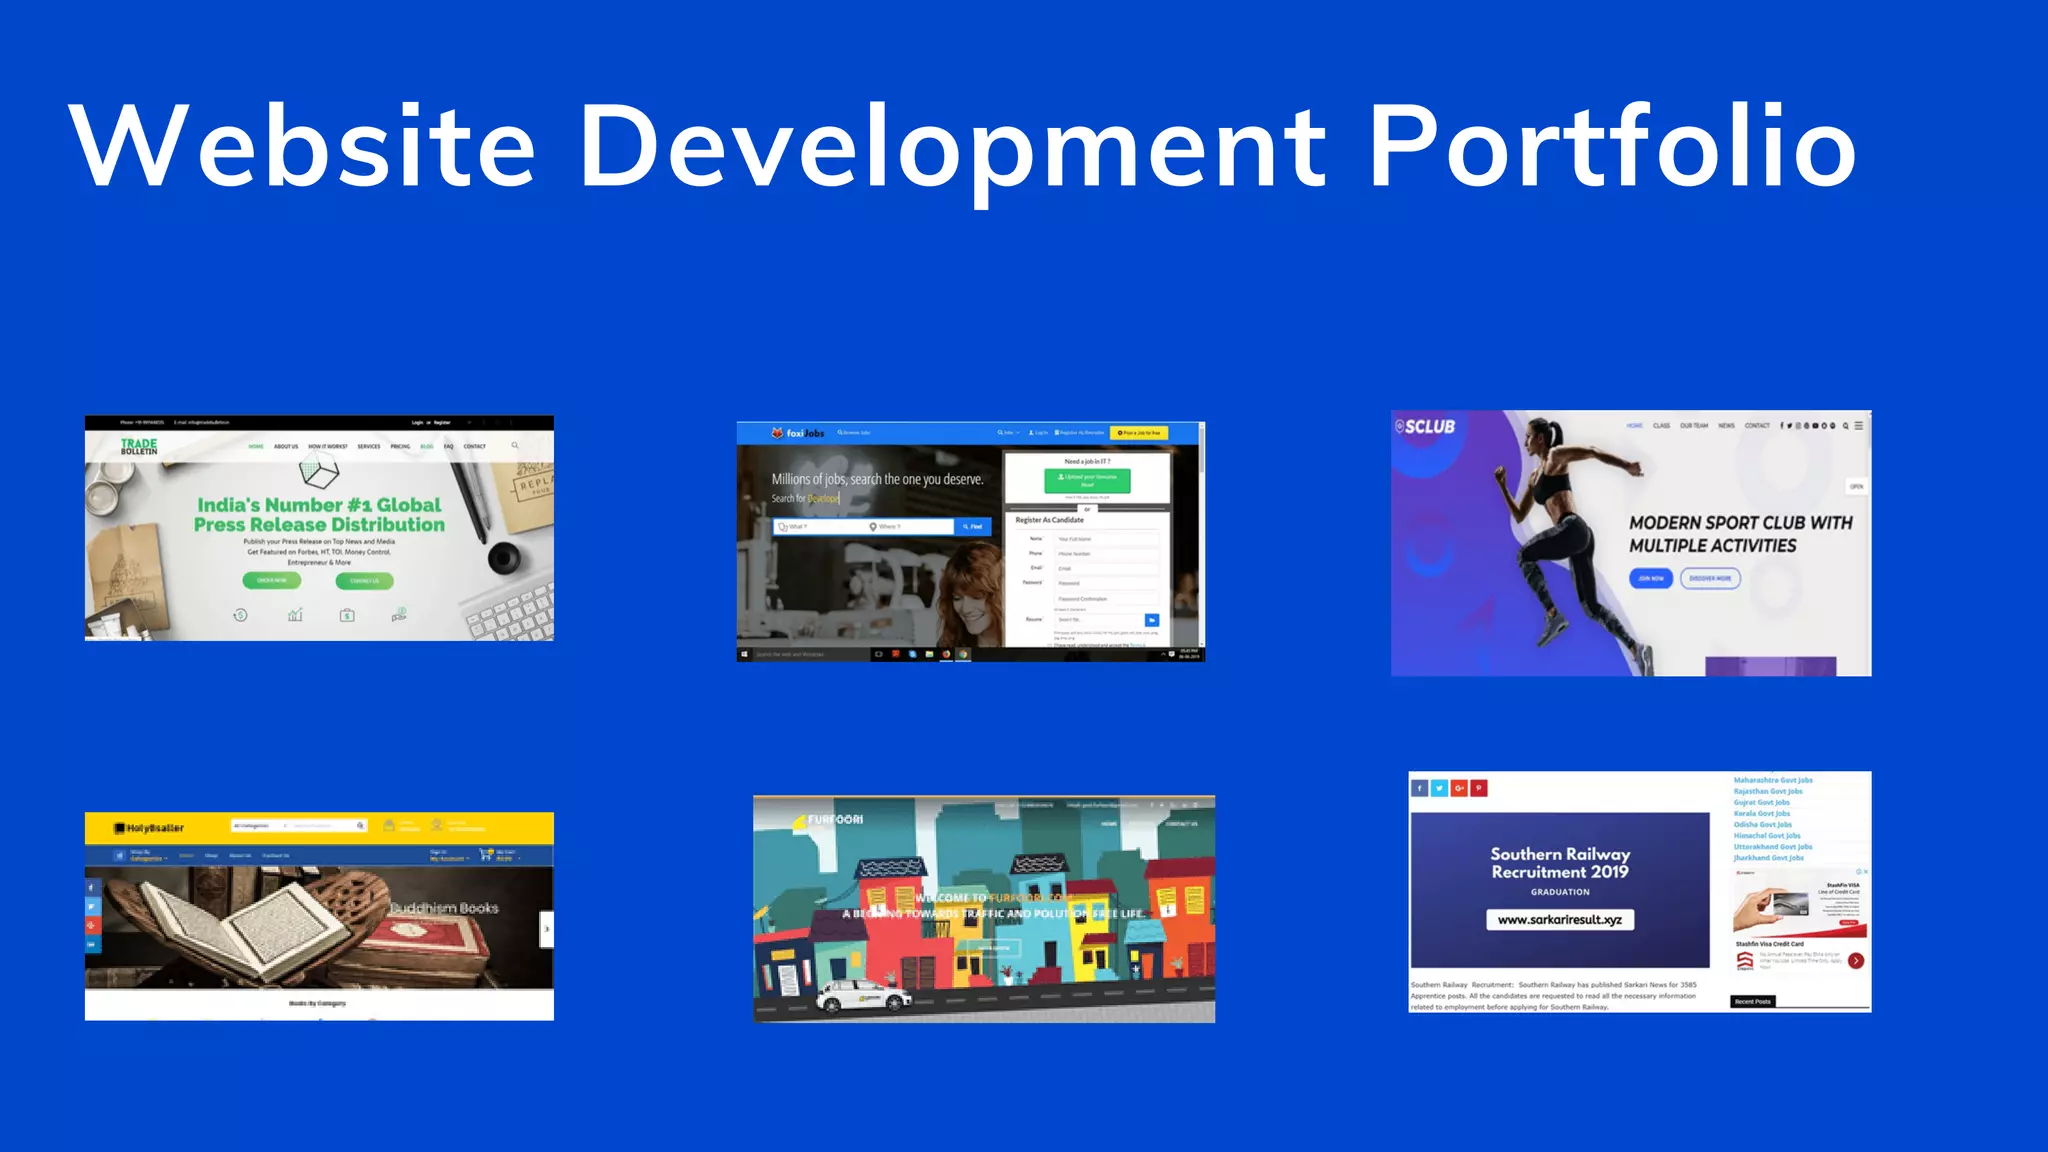2048x1152 pixels.
Task: Open the Maharashtra Govt Jobs link
Action: tap(1773, 780)
